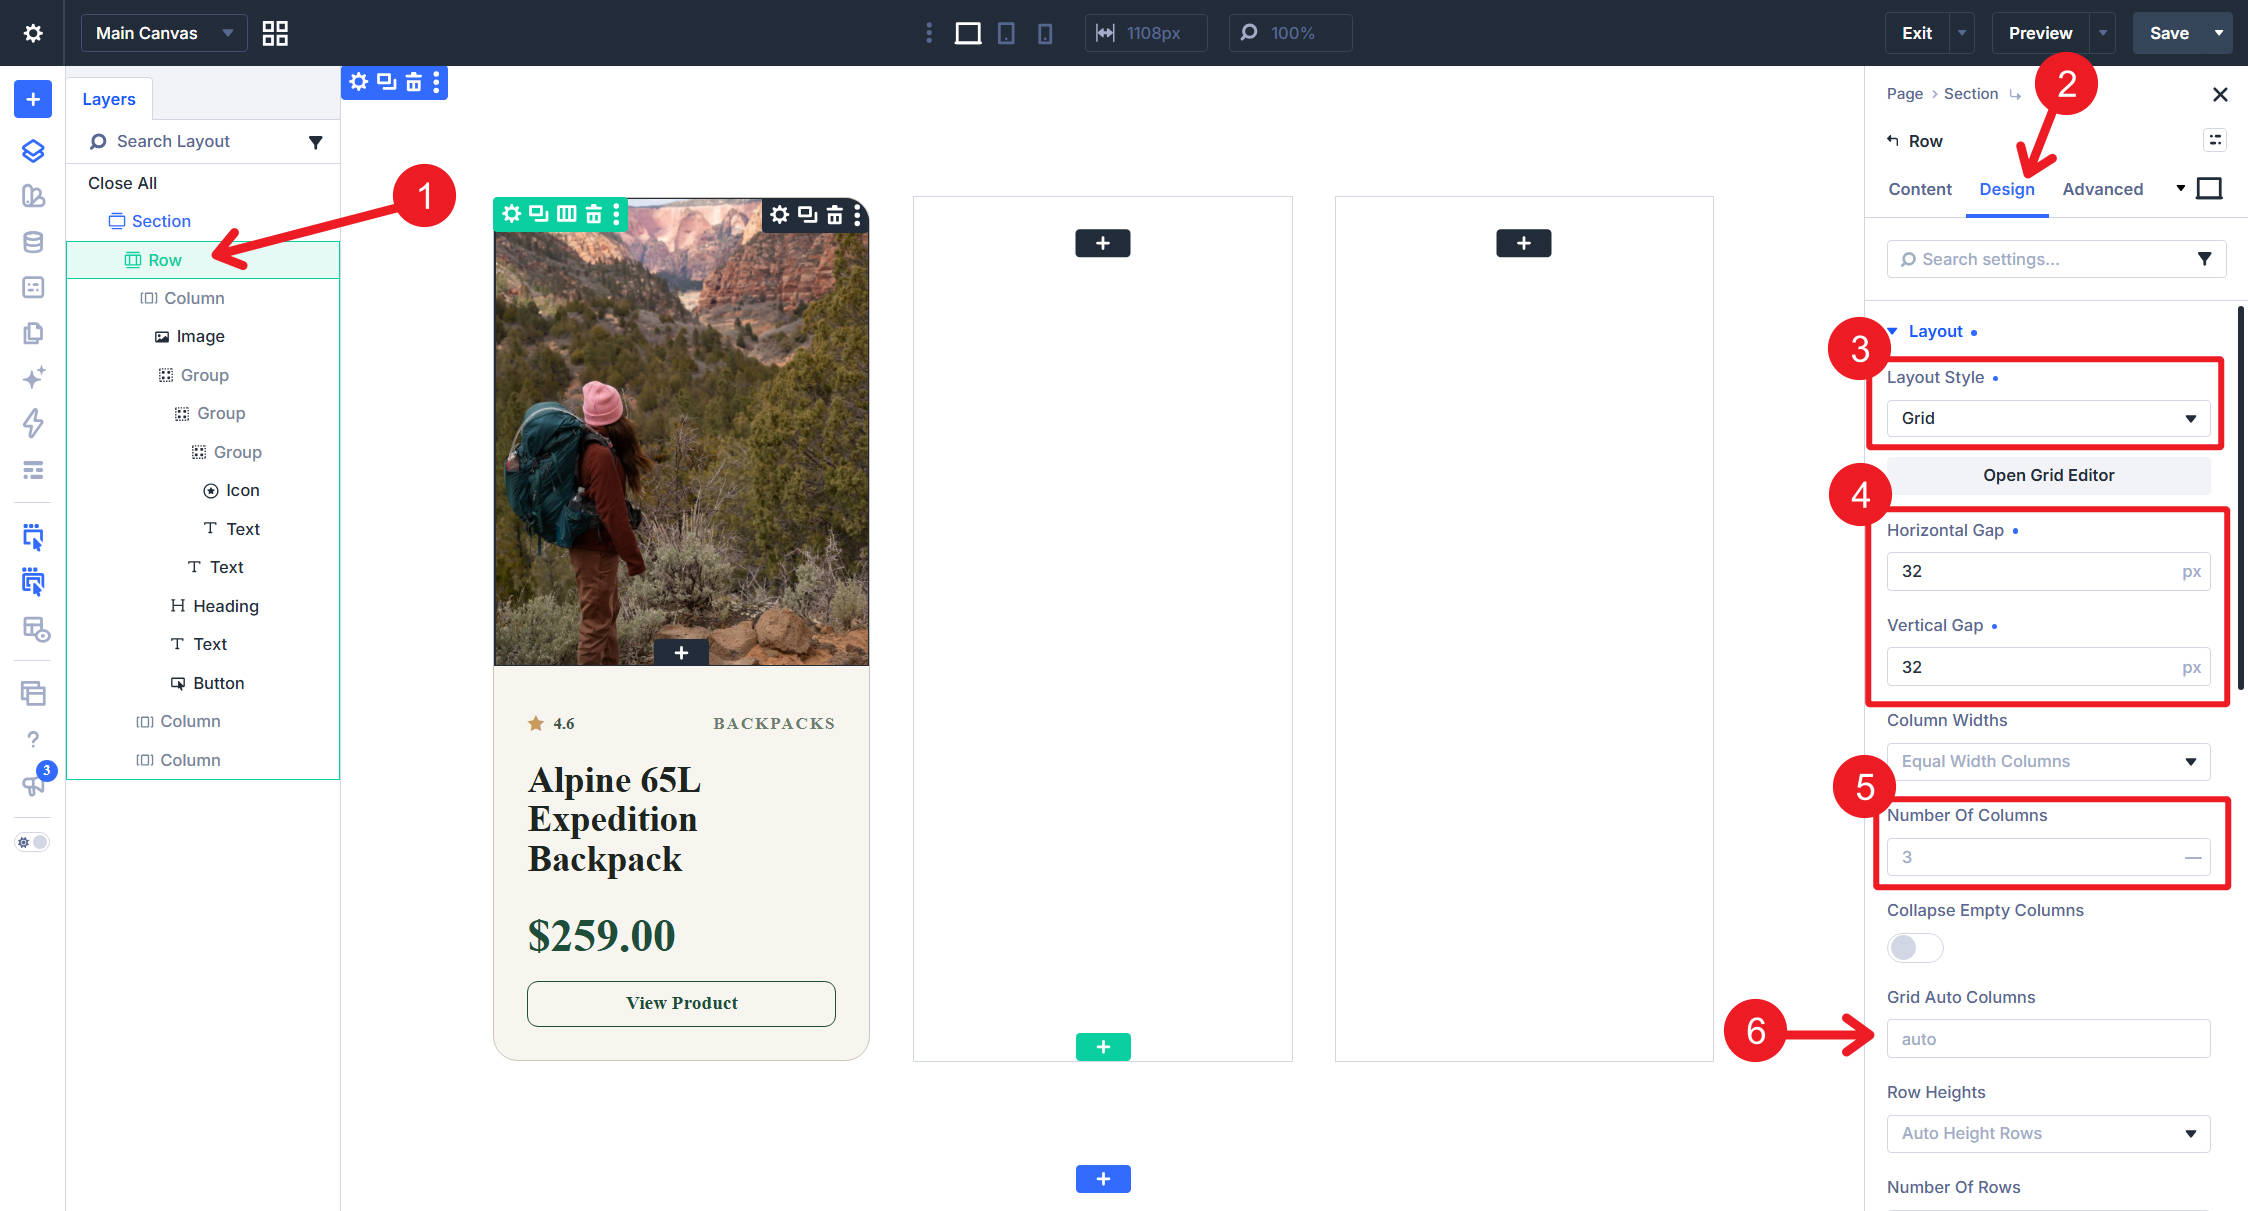2248x1211 pixels.
Task: Click the Preview button
Action: pyautogui.click(x=2040, y=33)
